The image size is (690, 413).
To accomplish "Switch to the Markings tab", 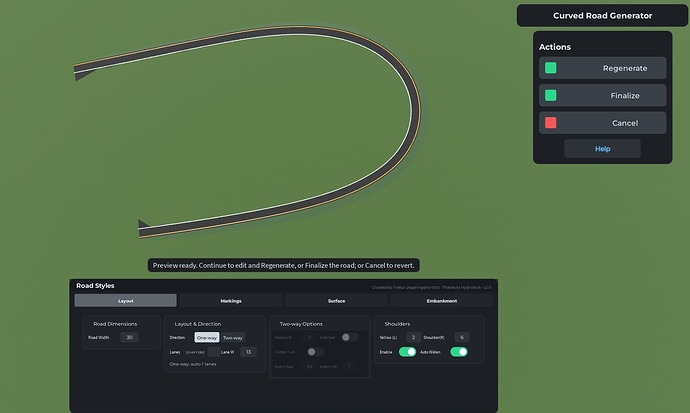I will point(231,301).
